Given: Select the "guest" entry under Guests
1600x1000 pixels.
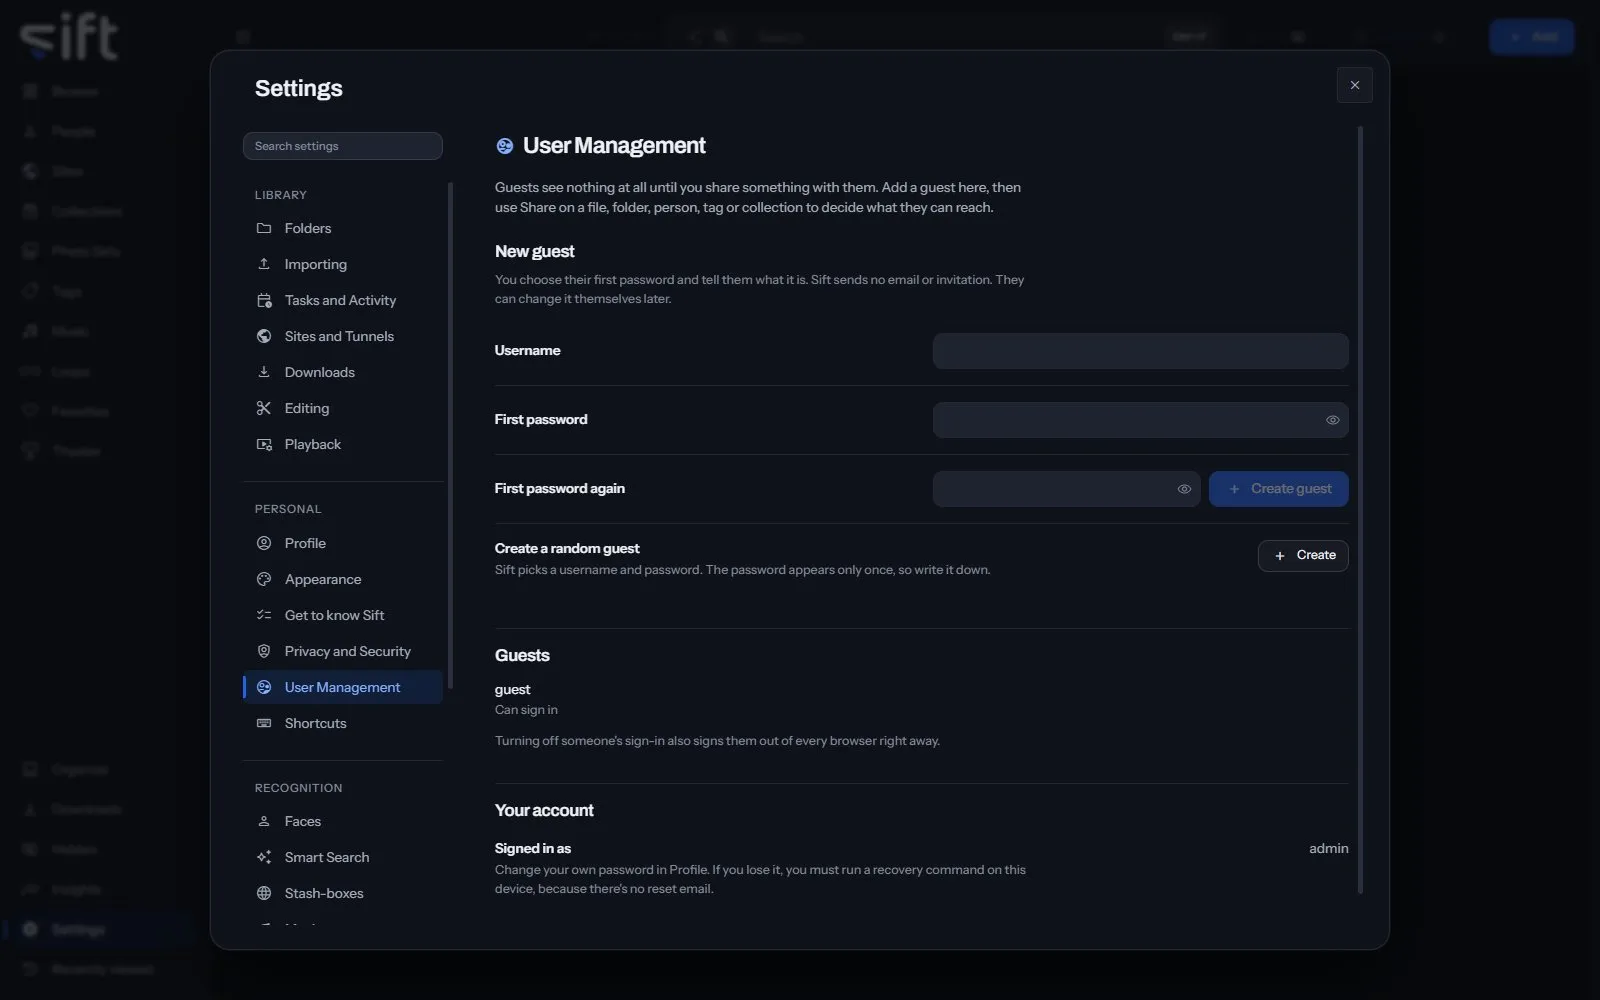Looking at the screenshot, I should tap(512, 690).
